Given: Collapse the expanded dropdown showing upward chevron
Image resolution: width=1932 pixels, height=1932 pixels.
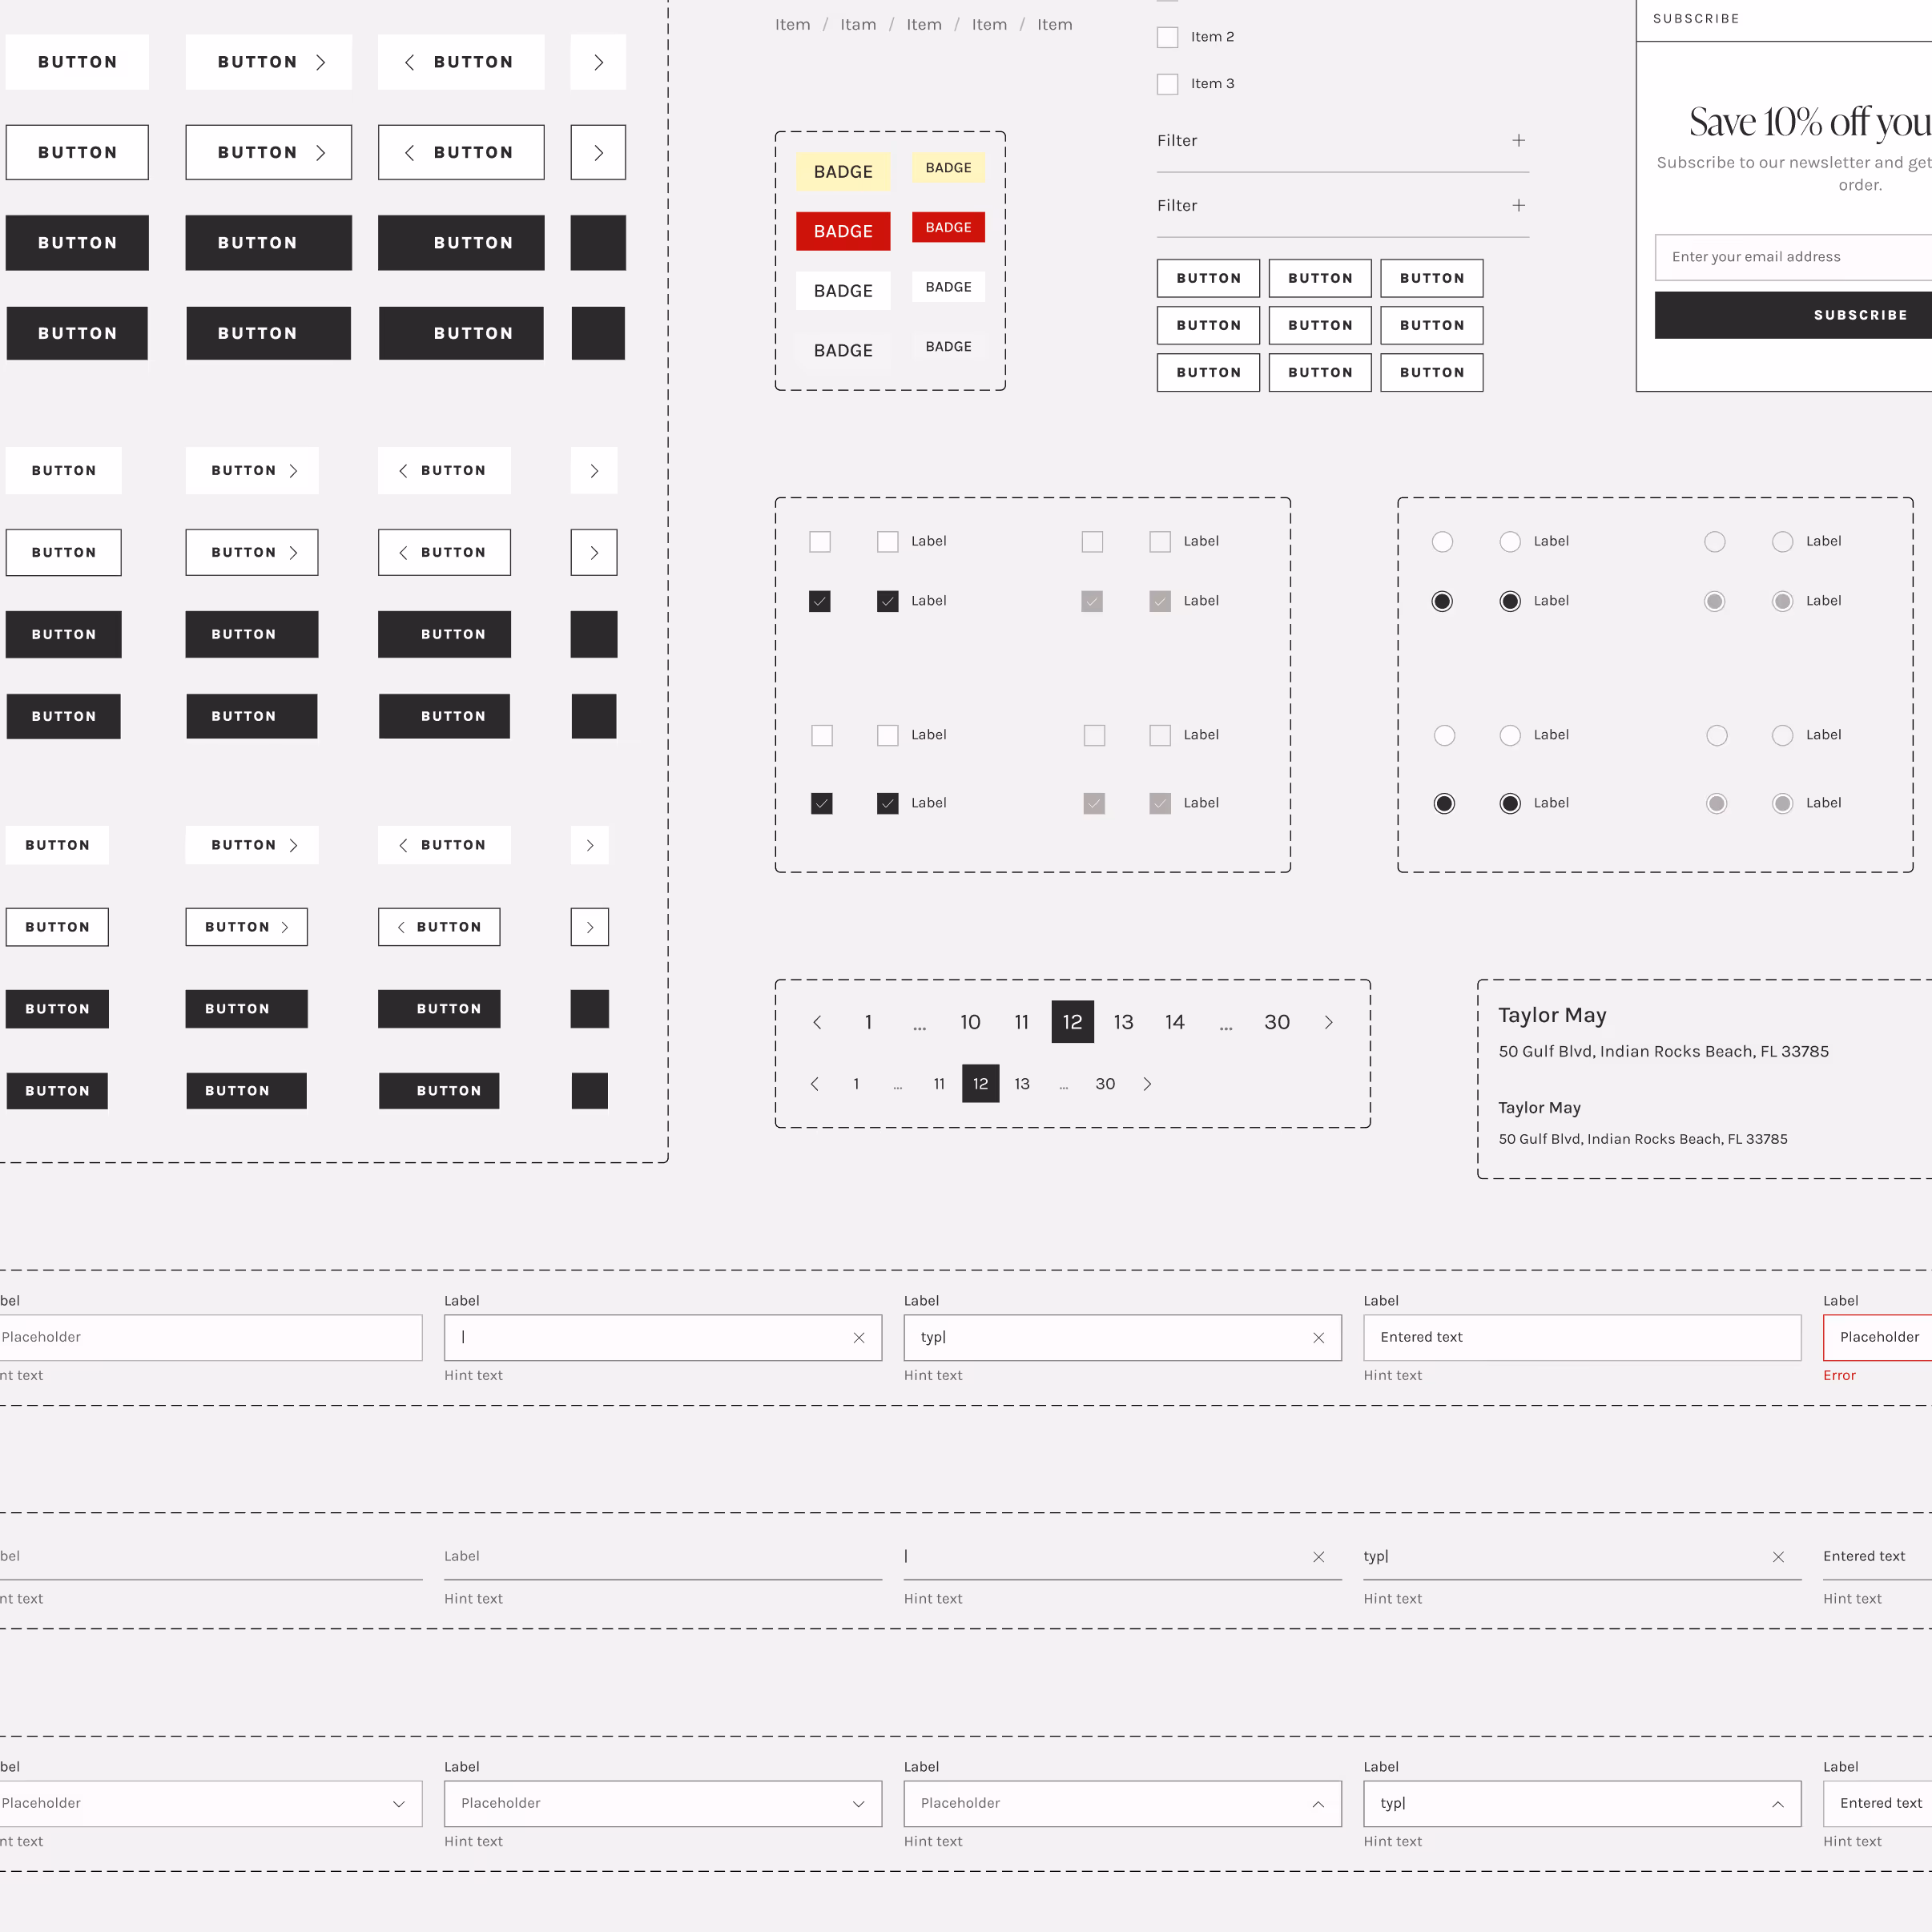Looking at the screenshot, I should click(1122, 1803).
